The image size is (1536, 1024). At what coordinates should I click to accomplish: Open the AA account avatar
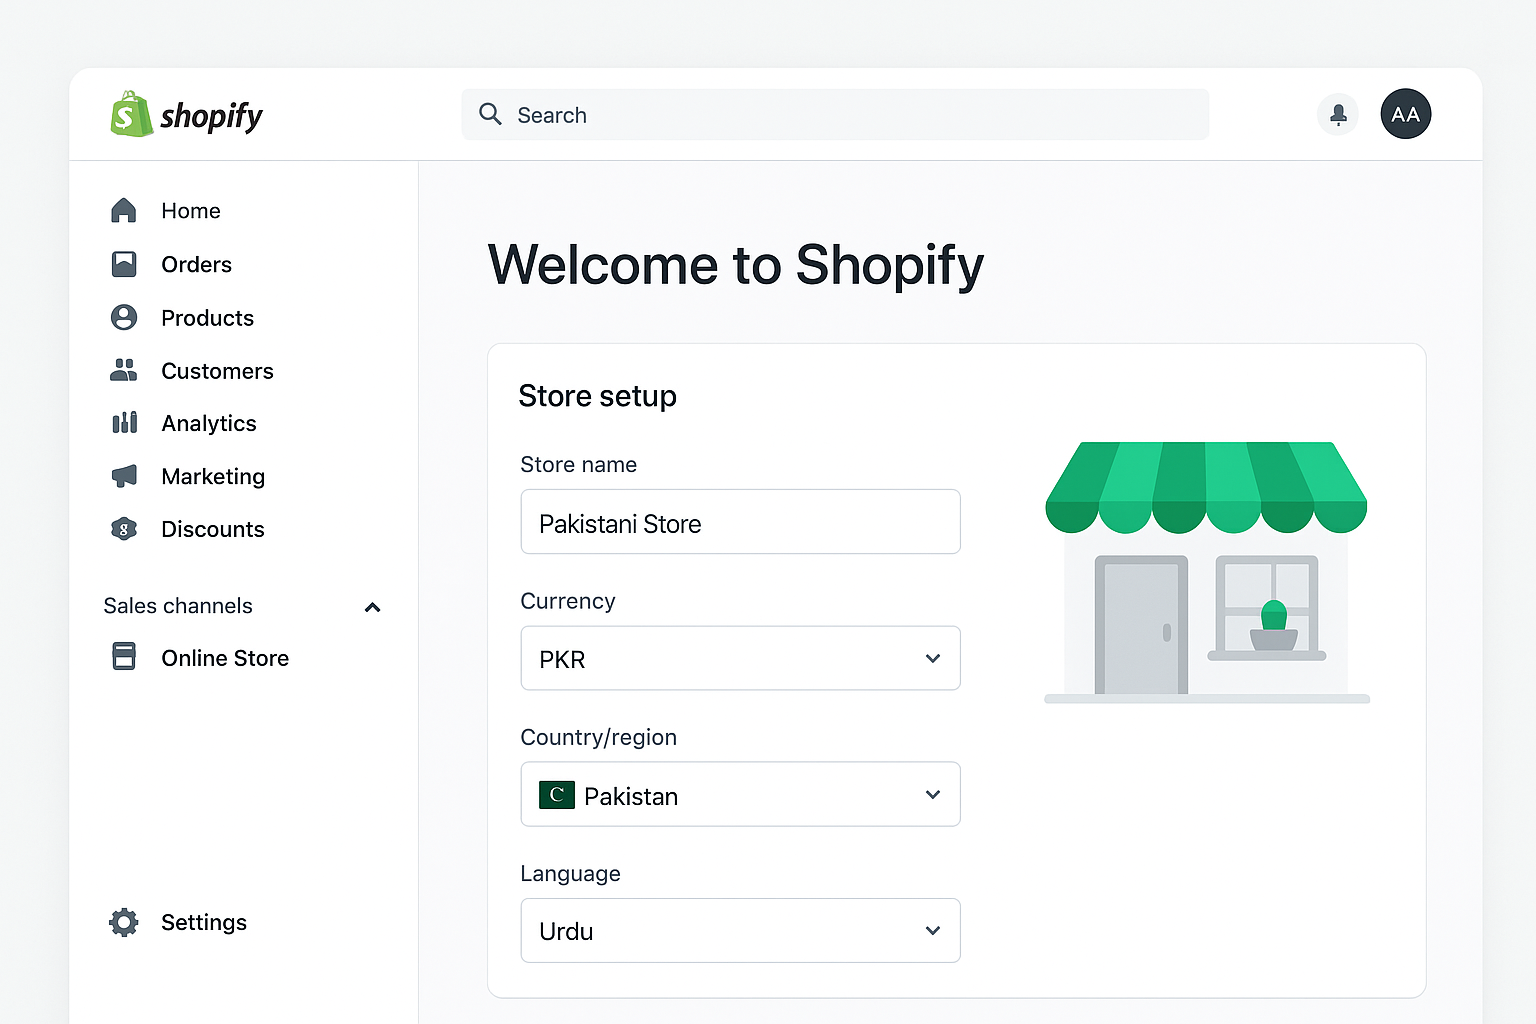tap(1406, 114)
